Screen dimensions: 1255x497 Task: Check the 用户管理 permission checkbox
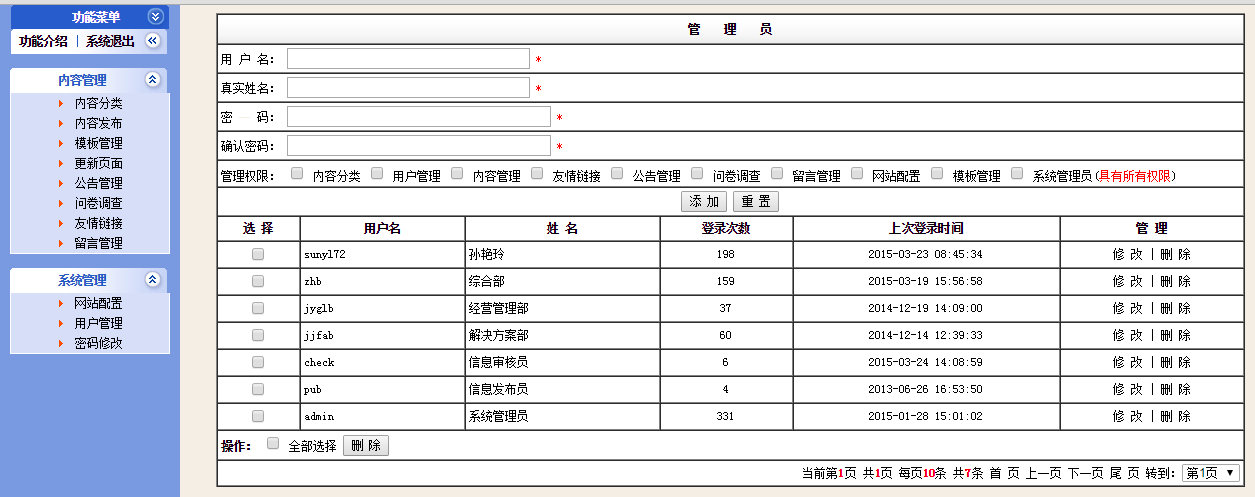tap(377, 173)
